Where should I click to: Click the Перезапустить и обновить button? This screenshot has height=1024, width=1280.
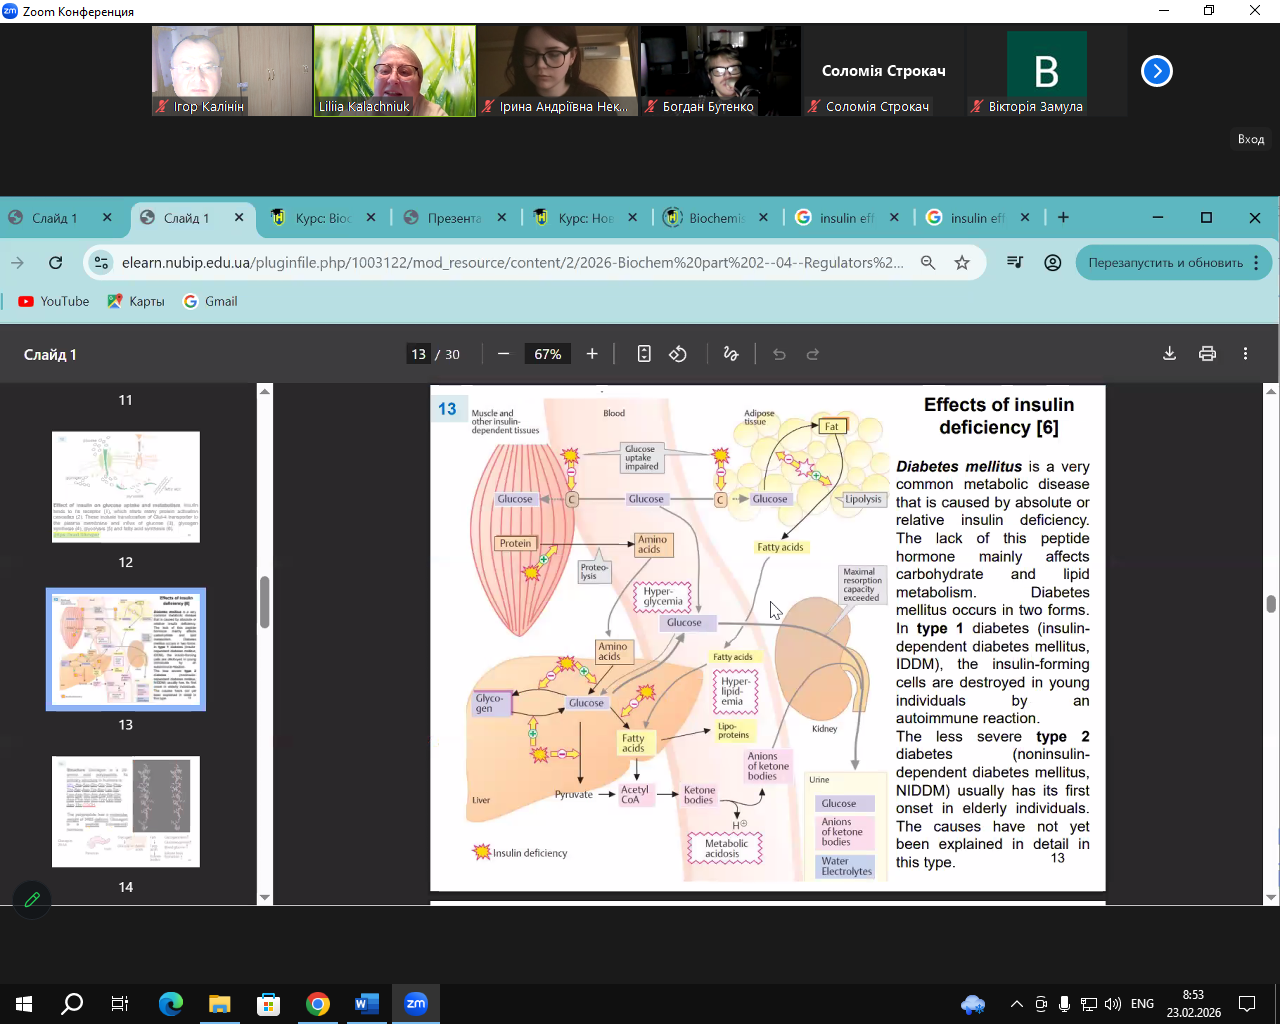(x=1165, y=263)
